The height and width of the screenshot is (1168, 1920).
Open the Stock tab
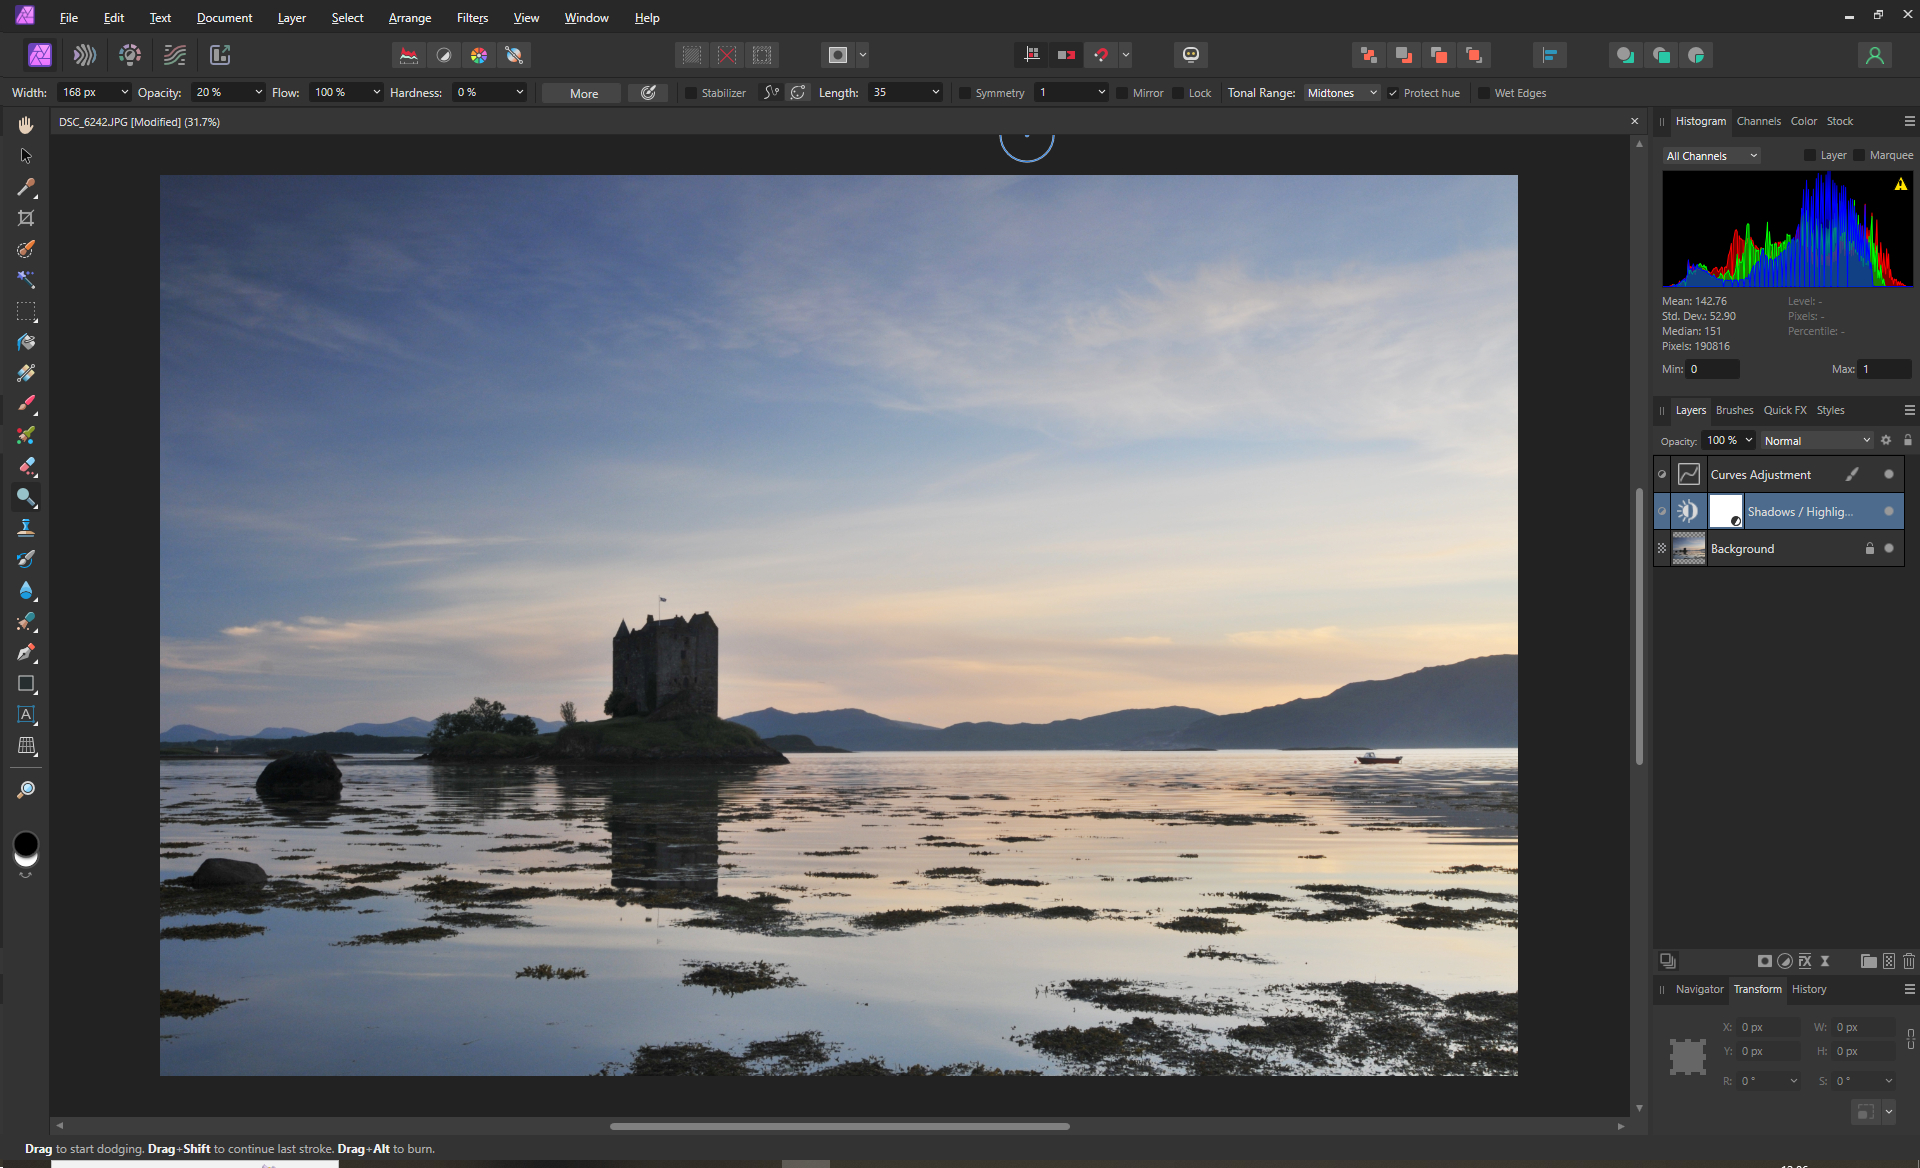pos(1840,121)
